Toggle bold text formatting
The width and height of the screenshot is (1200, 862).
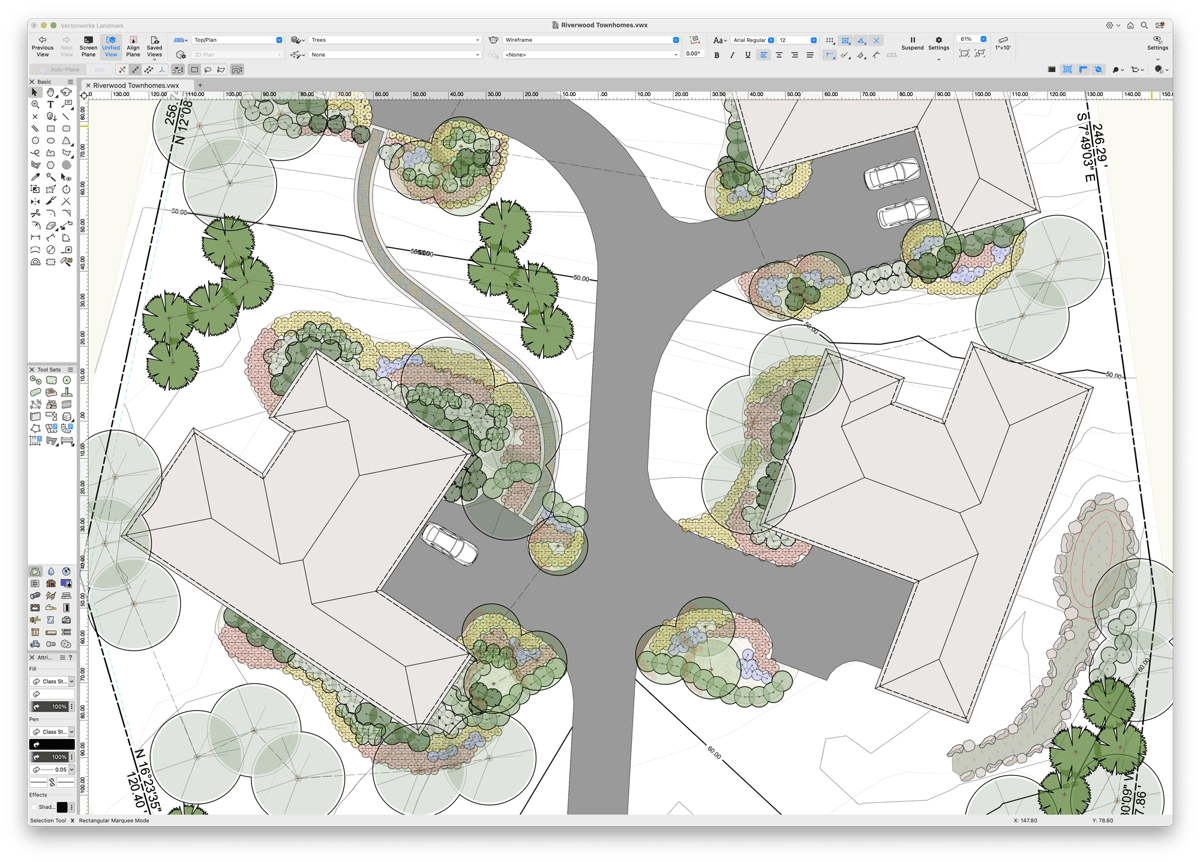716,54
